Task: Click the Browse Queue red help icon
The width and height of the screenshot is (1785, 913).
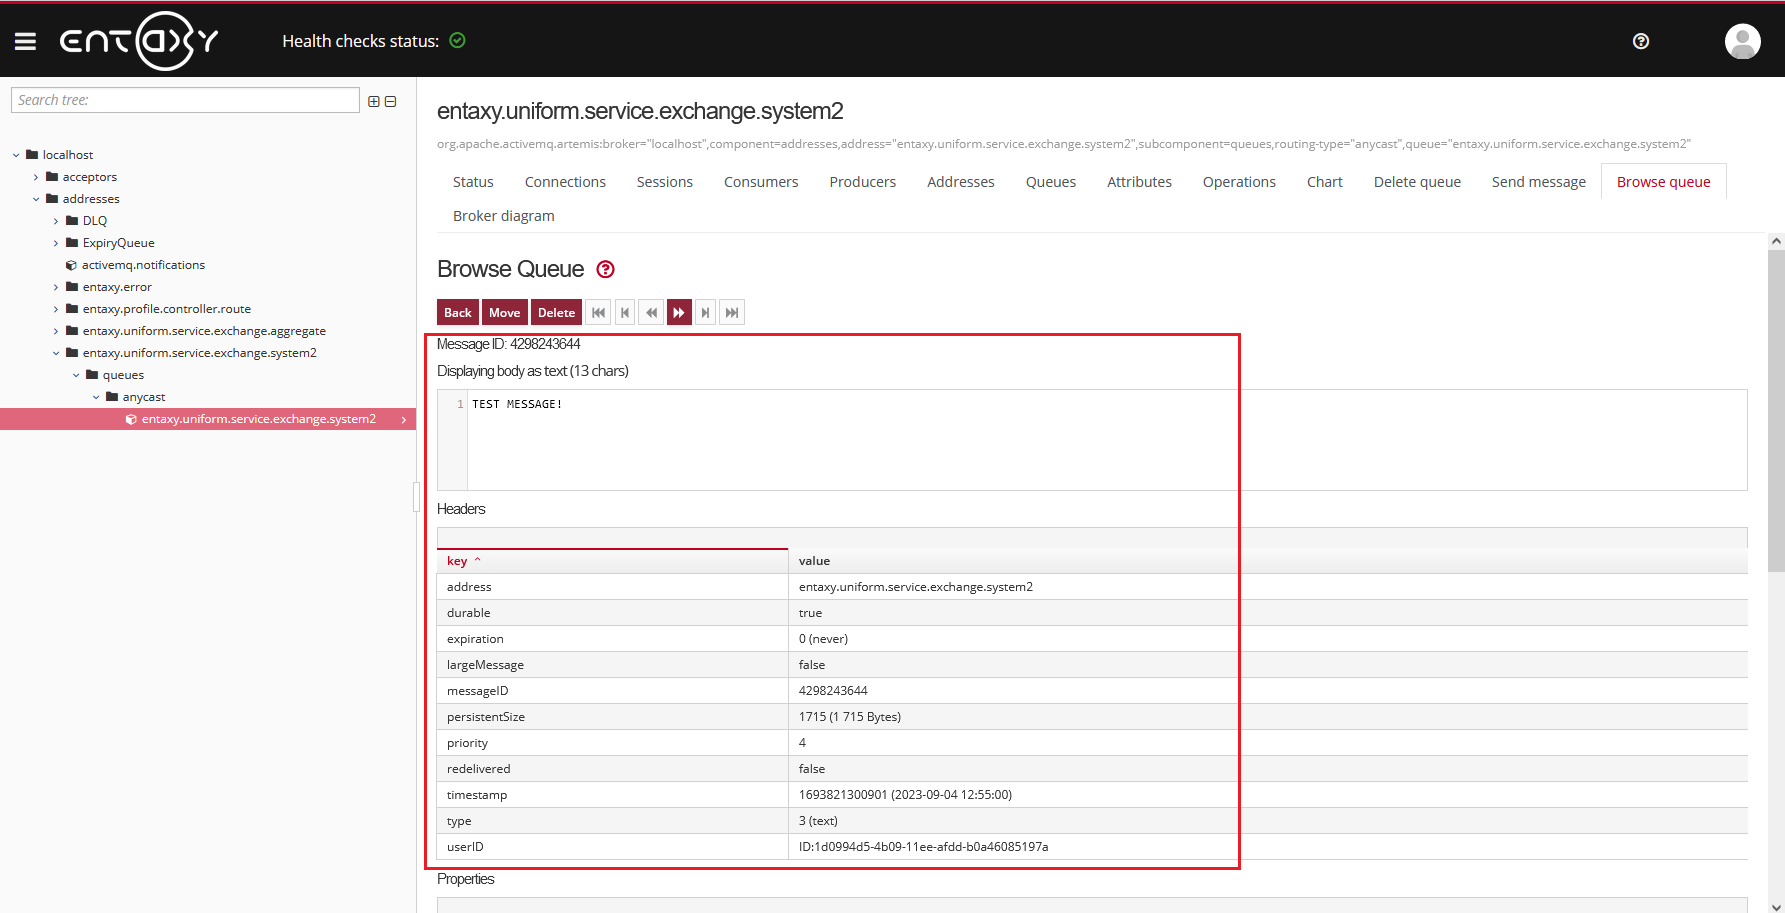Action: coord(605,269)
